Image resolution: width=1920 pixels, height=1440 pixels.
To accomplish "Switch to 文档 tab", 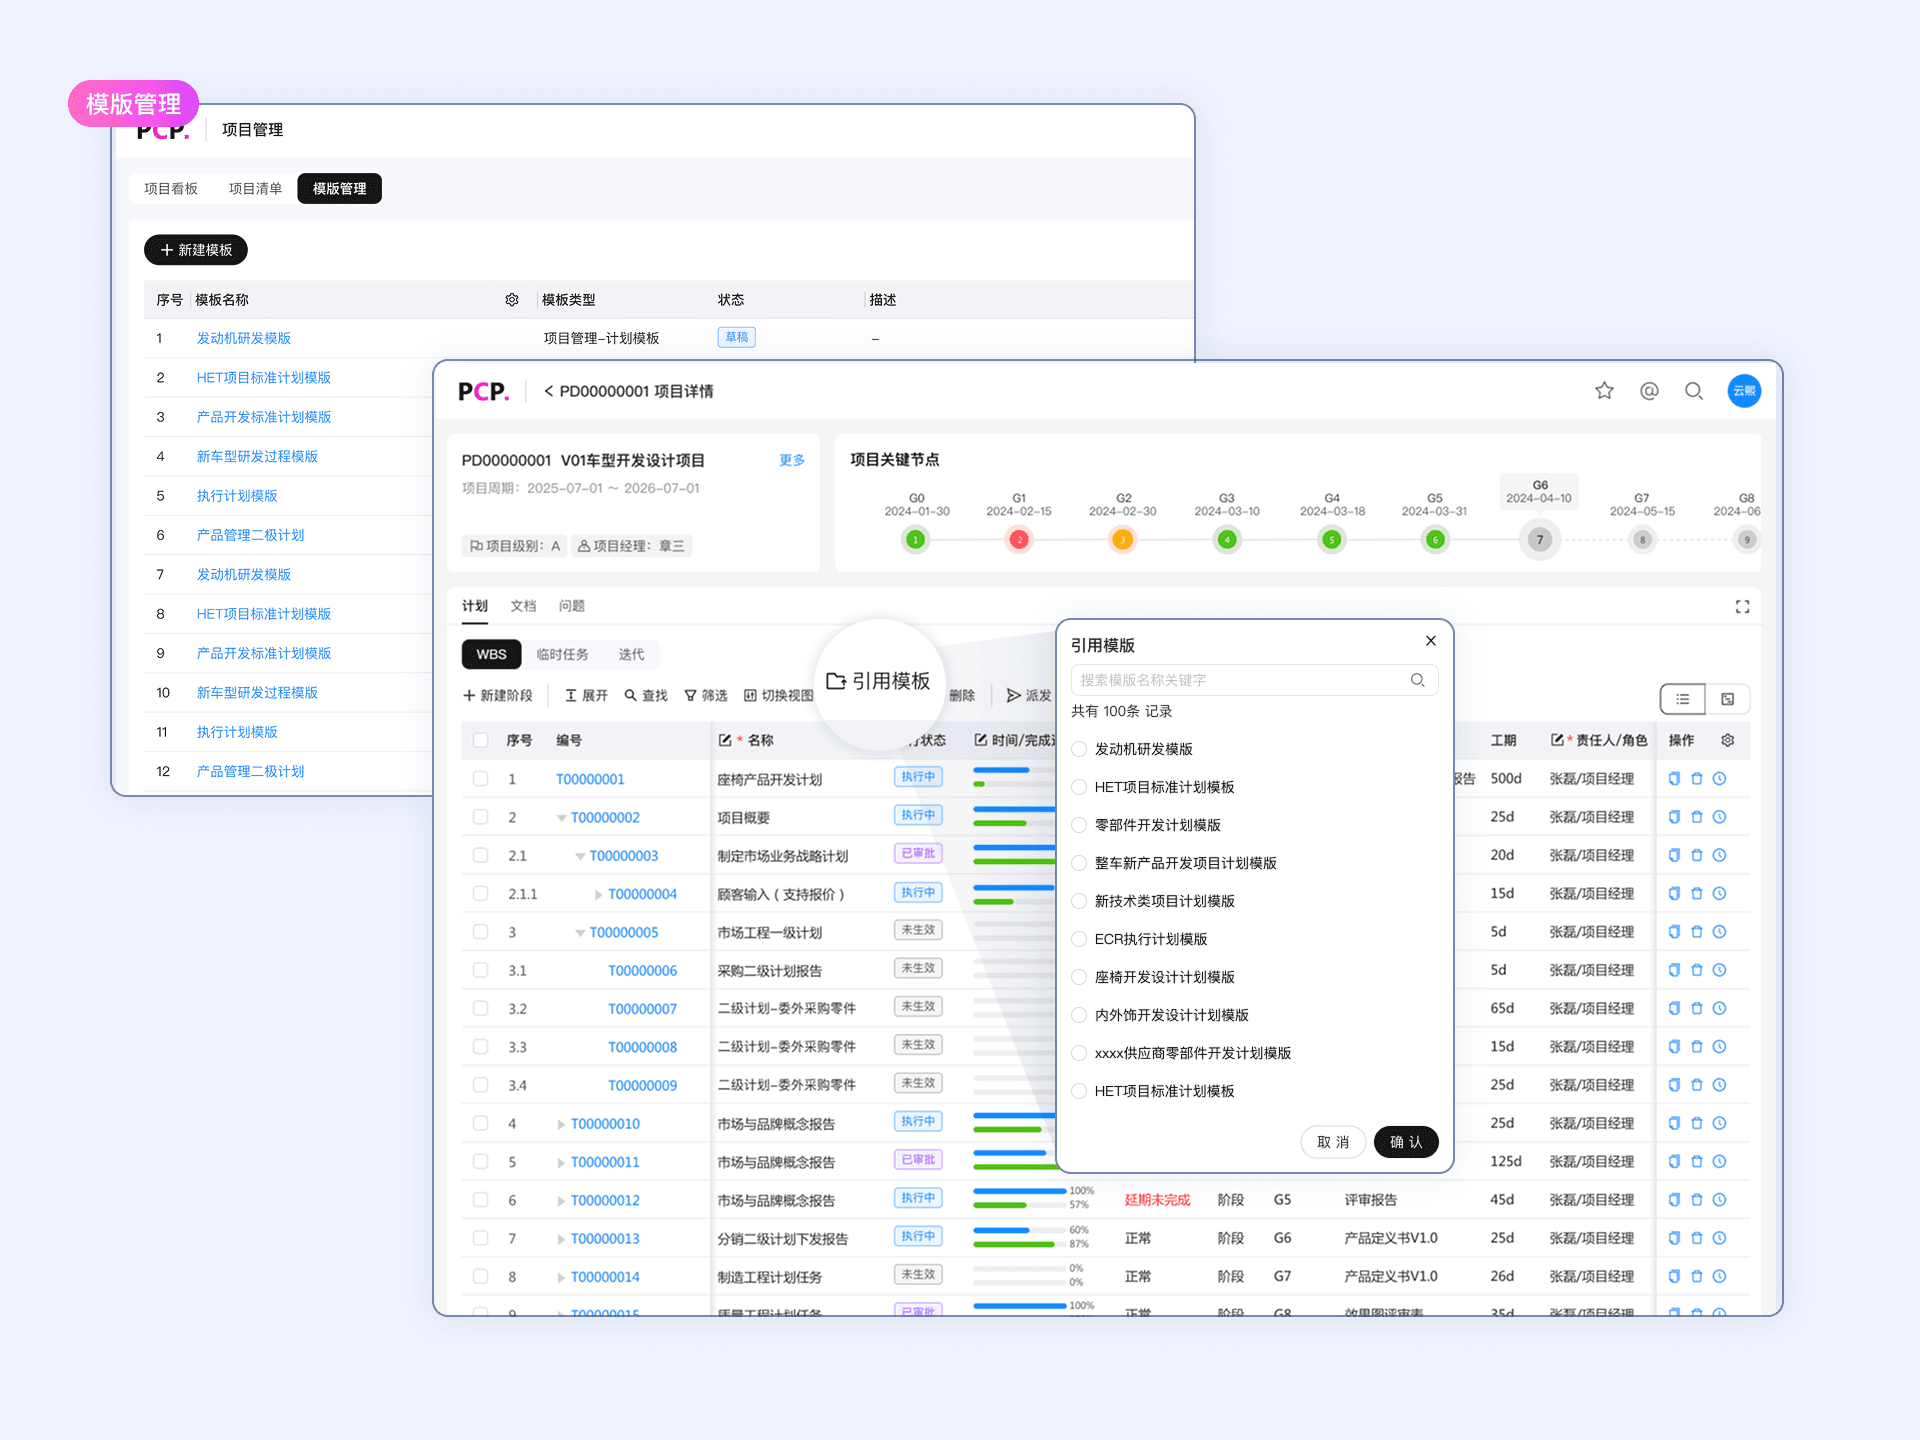I will [523, 606].
